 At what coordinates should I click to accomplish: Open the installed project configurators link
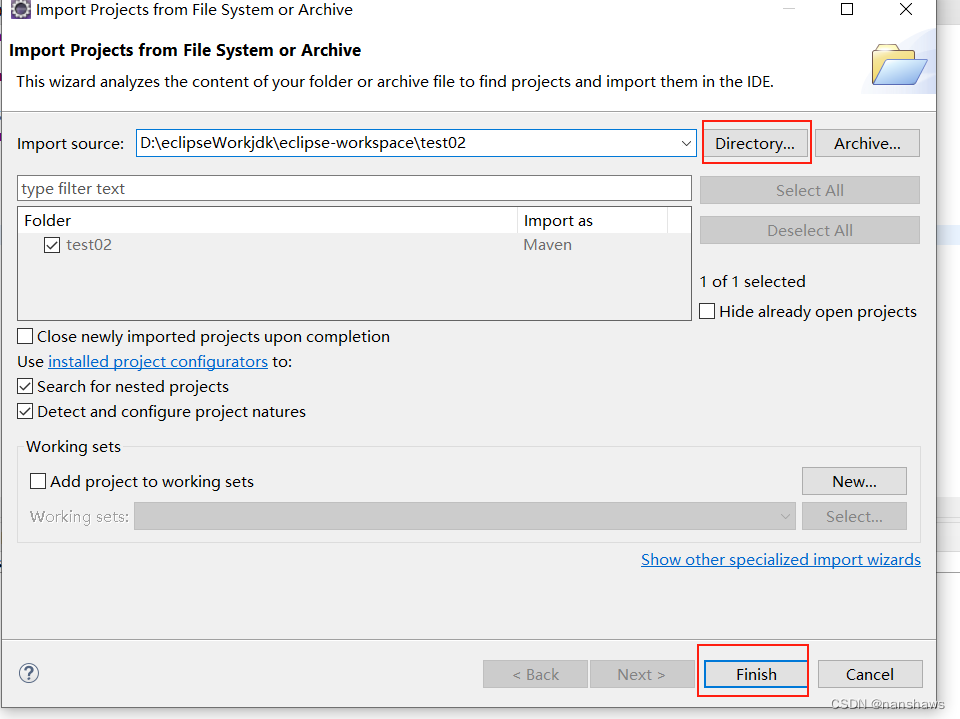(x=157, y=361)
